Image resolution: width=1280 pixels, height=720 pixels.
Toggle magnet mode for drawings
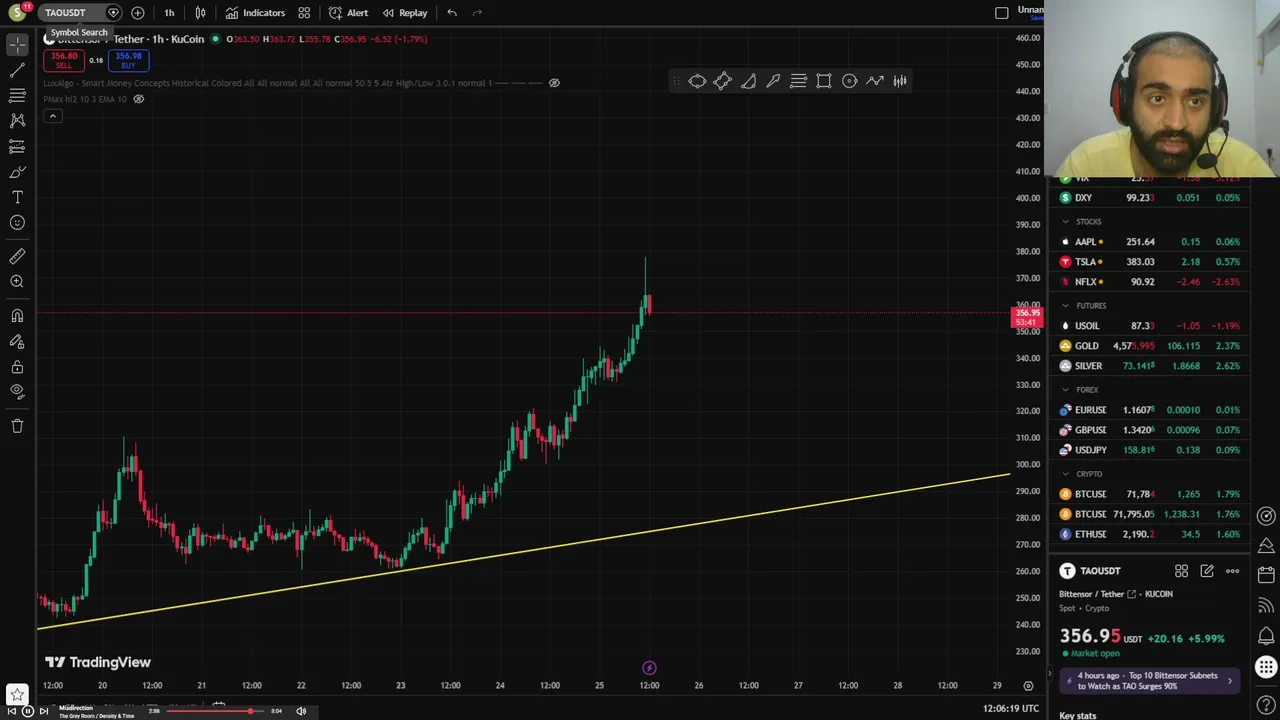pyautogui.click(x=17, y=316)
